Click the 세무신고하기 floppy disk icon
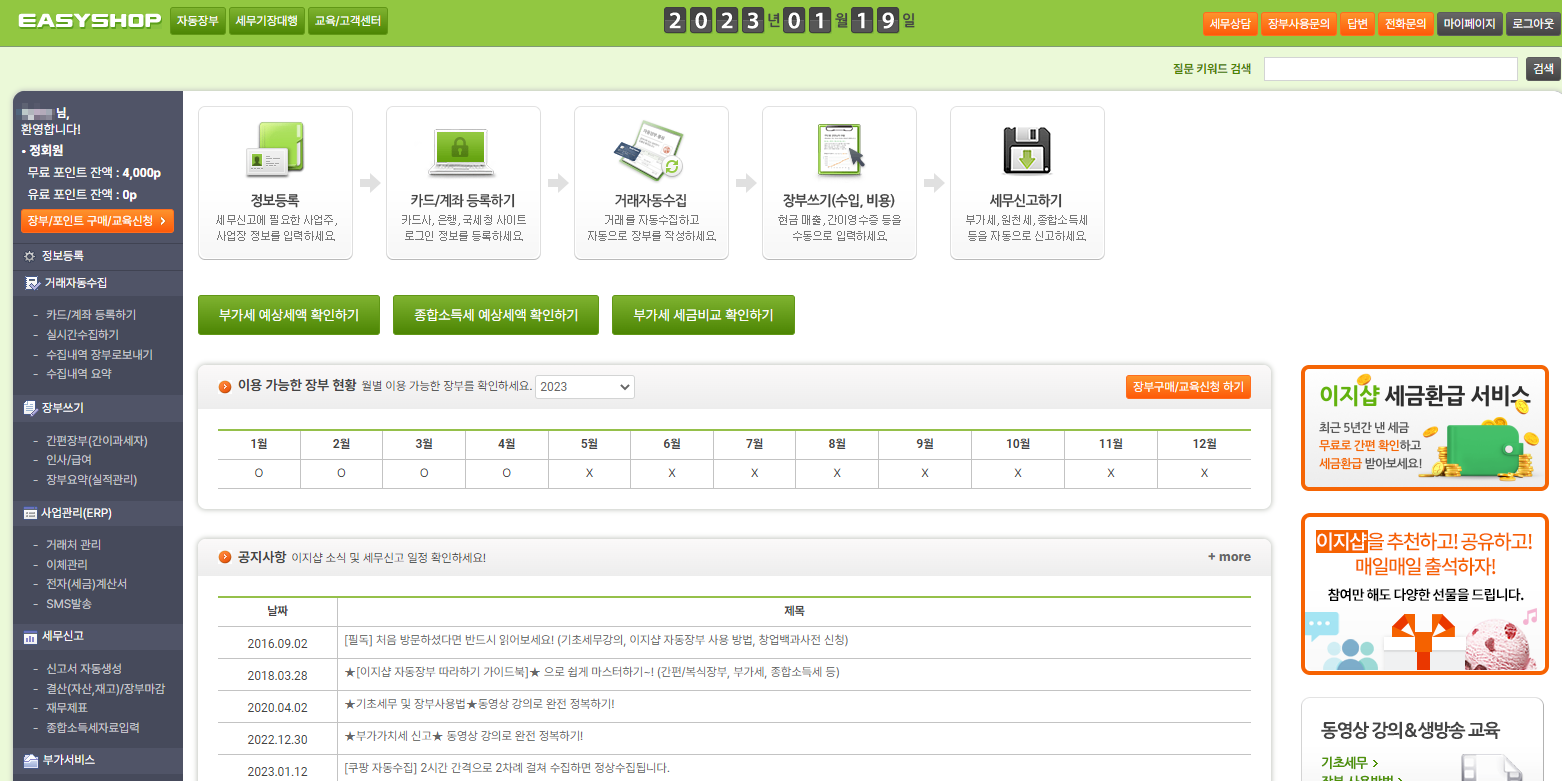 click(1027, 151)
